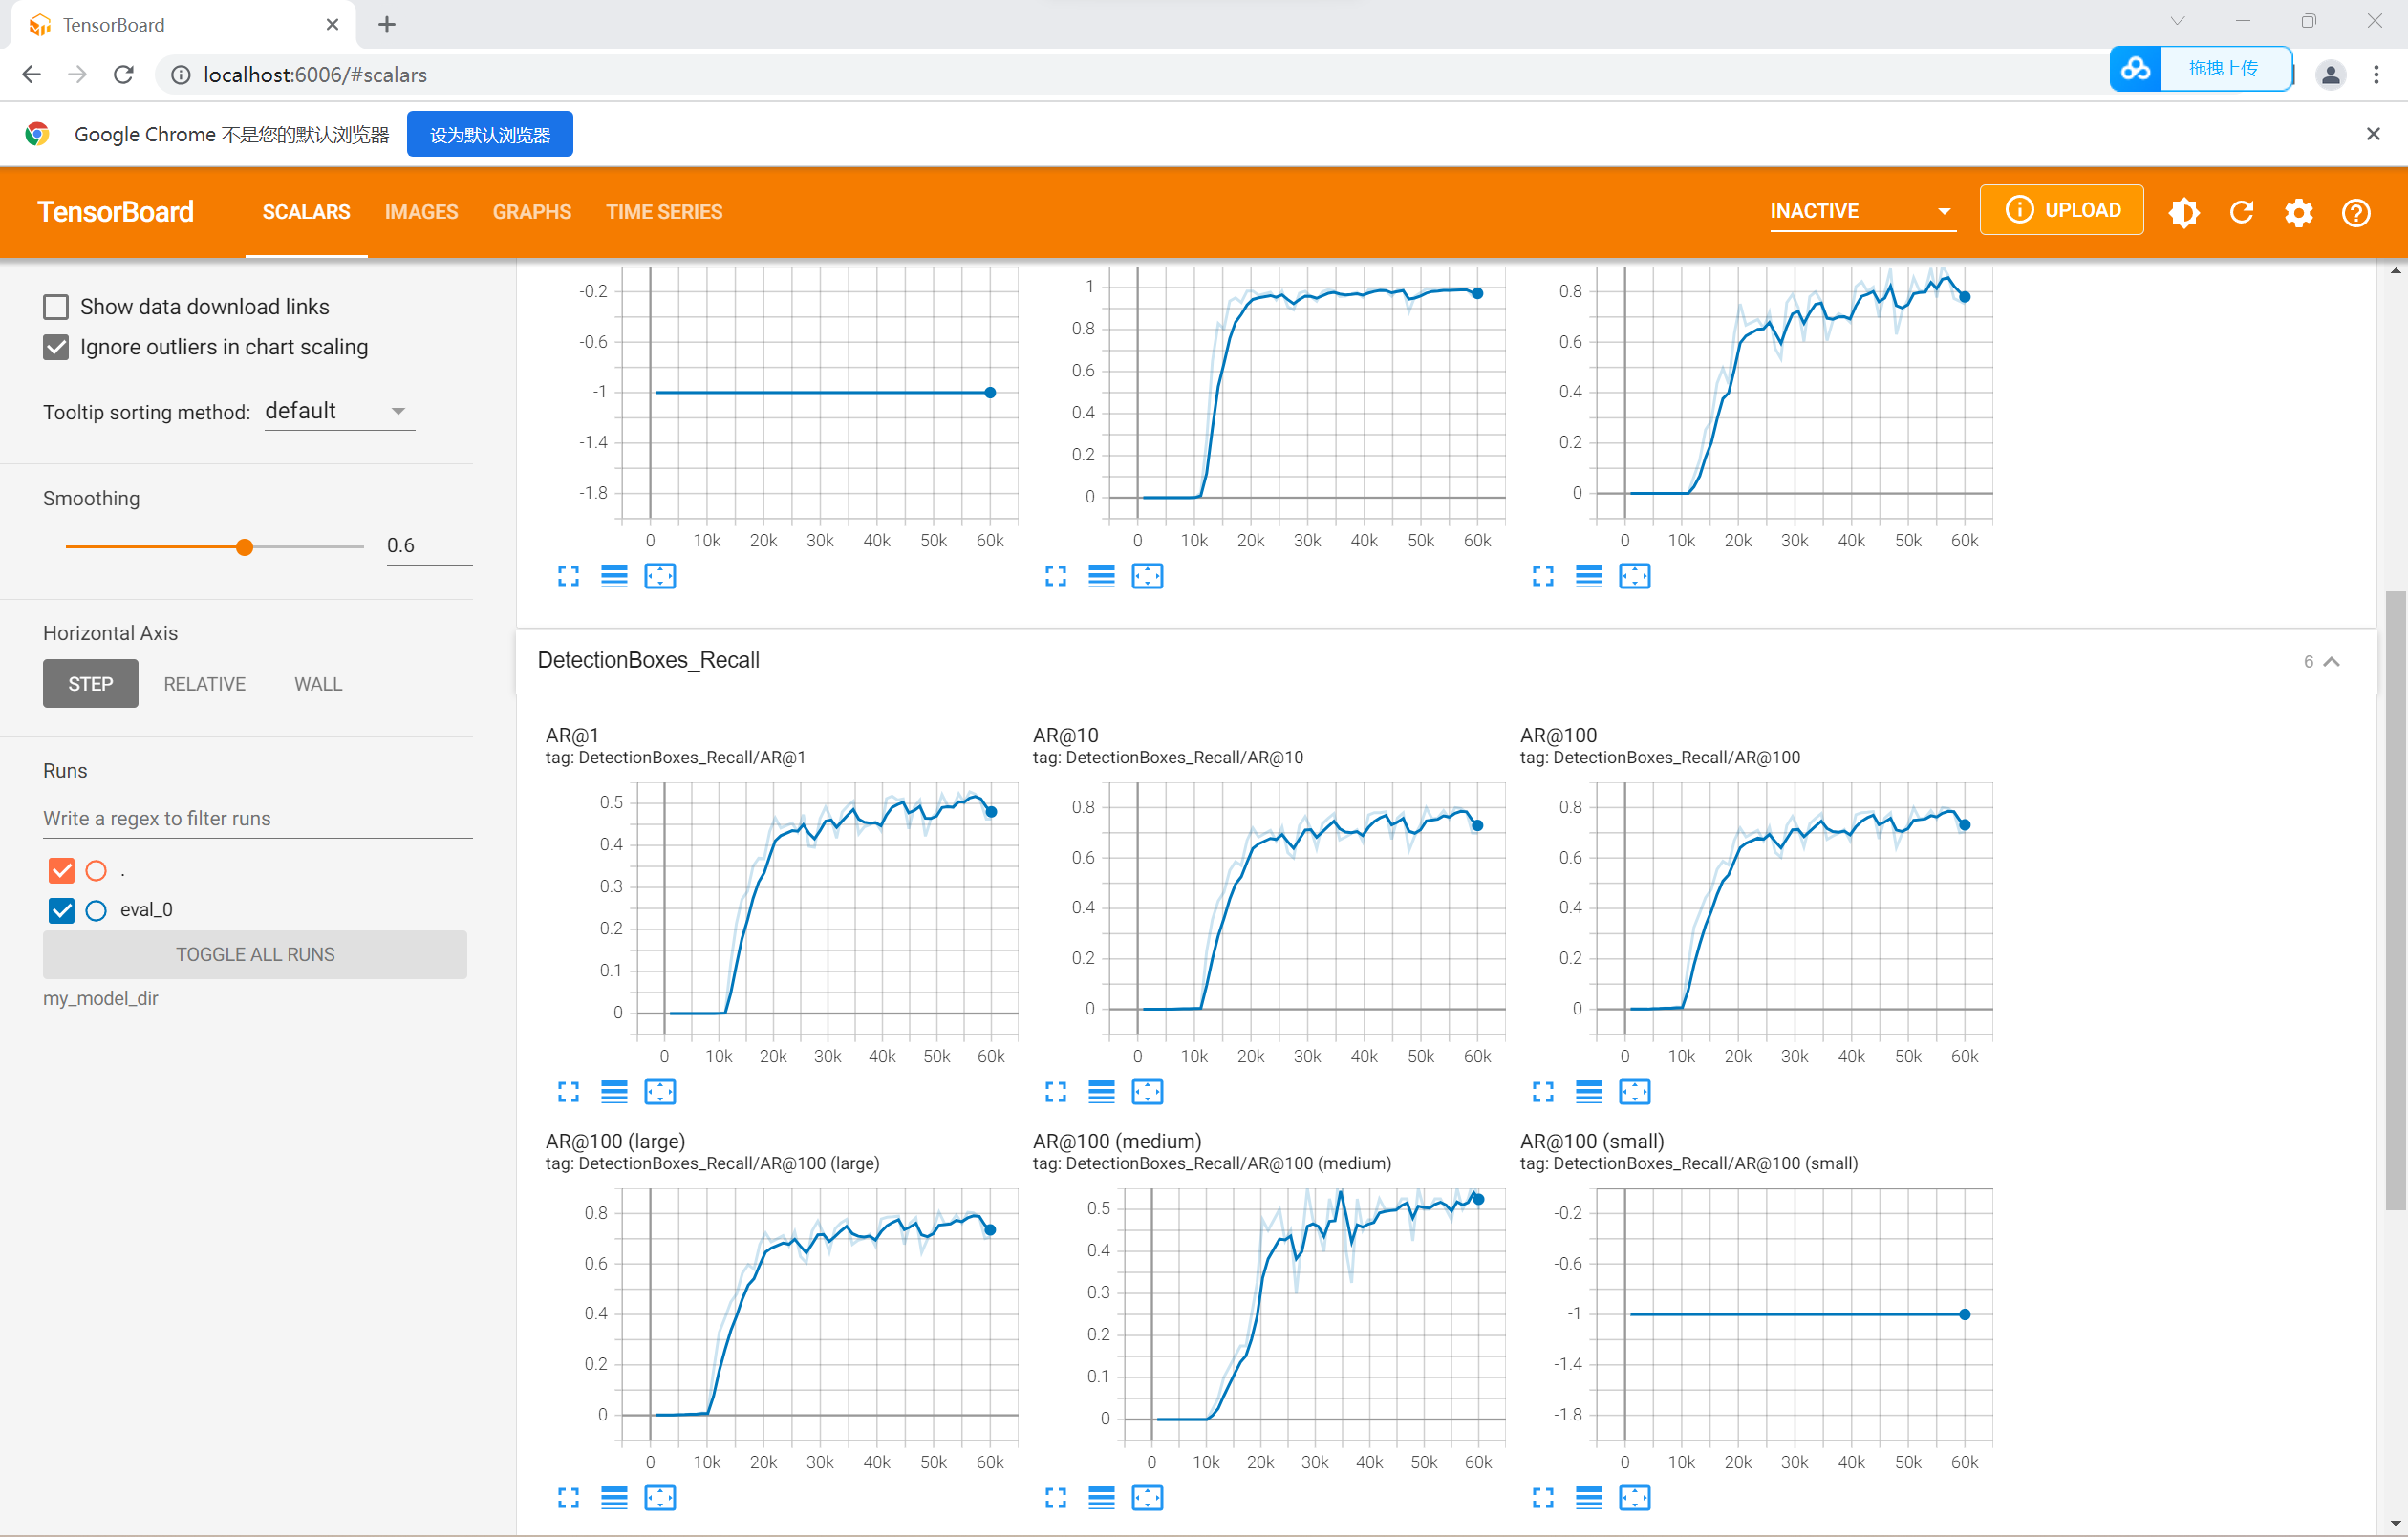The height and width of the screenshot is (1537, 2408).
Task: Click the TensorBoard dark mode icon
Action: point(2183,212)
